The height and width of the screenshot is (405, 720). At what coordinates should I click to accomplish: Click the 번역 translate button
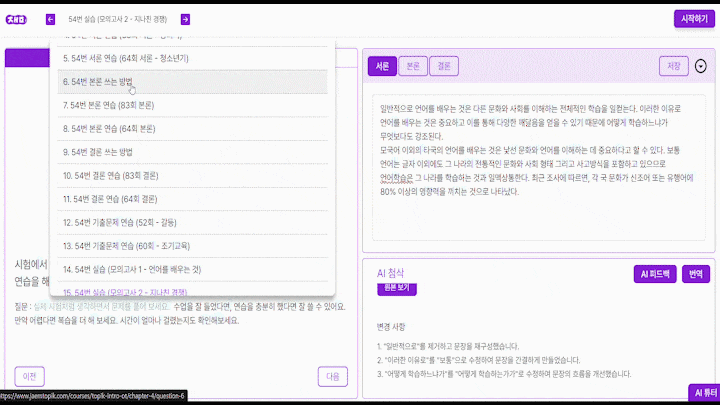pyautogui.click(x=695, y=274)
